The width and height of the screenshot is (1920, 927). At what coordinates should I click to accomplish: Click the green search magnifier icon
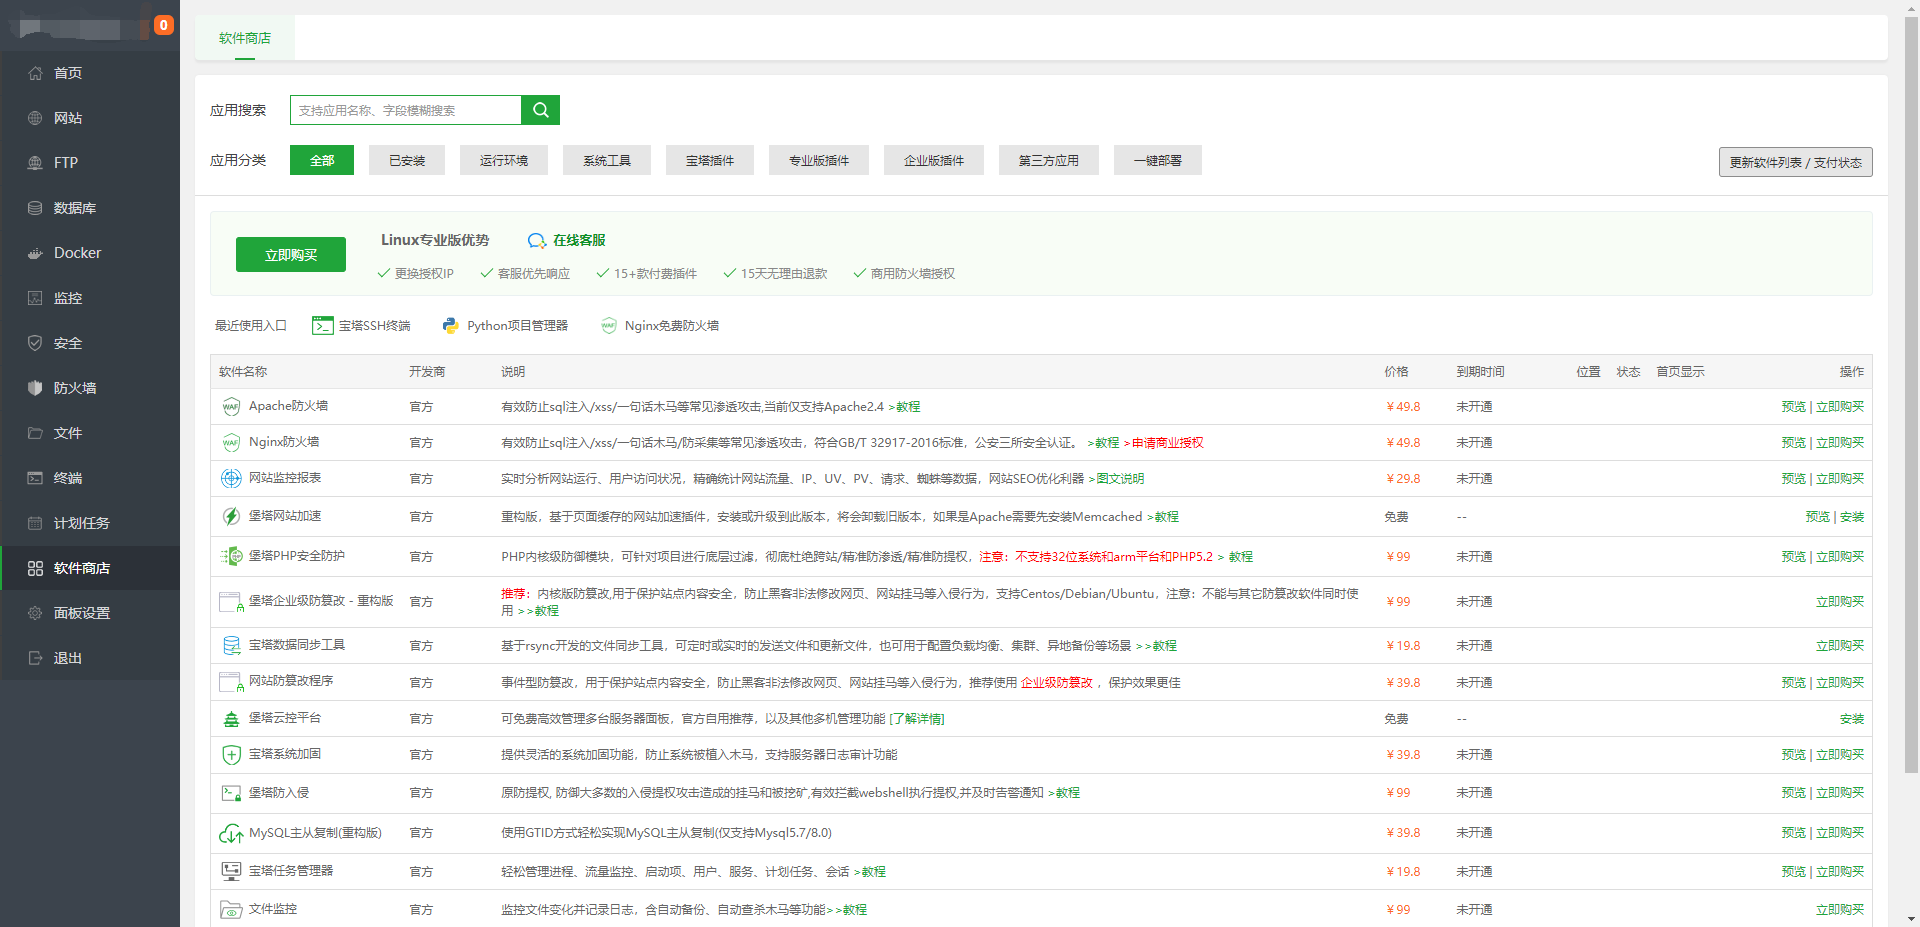[x=540, y=110]
